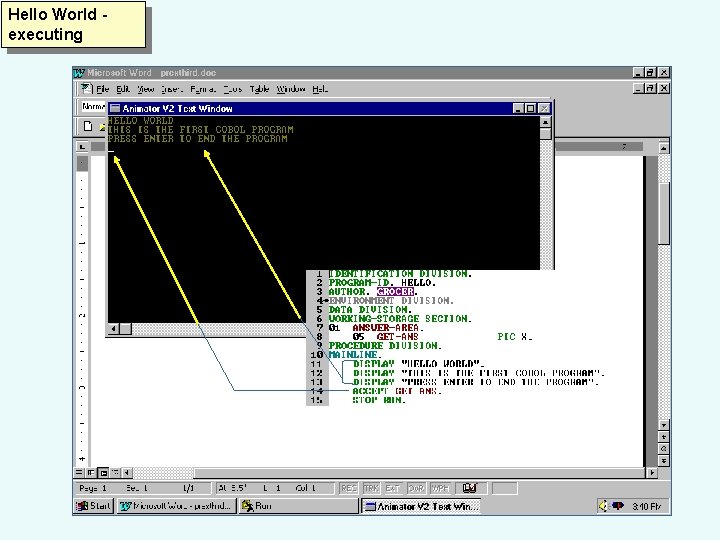Click the taskbar clock showing 3:10 PM
Viewport: 720px width, 540px height.
(647, 506)
